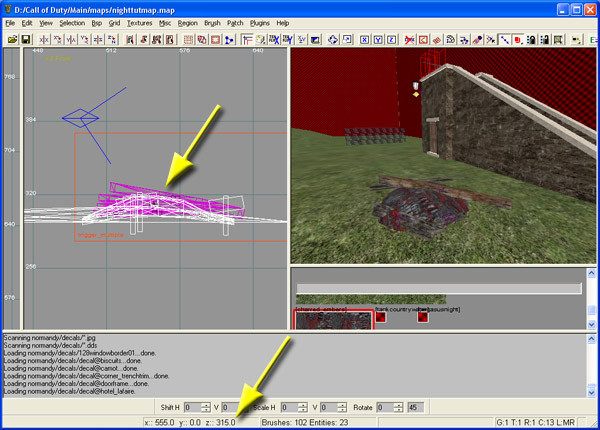Image resolution: width=600 pixels, height=430 pixels.
Task: Click the blue connected-dots icon after CSG buttons
Action: (x=229, y=39)
